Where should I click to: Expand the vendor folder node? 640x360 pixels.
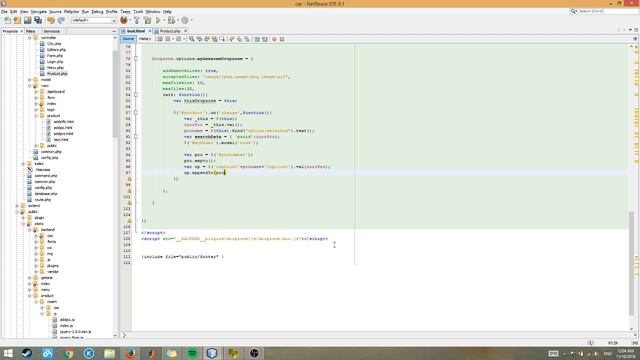coord(36,271)
